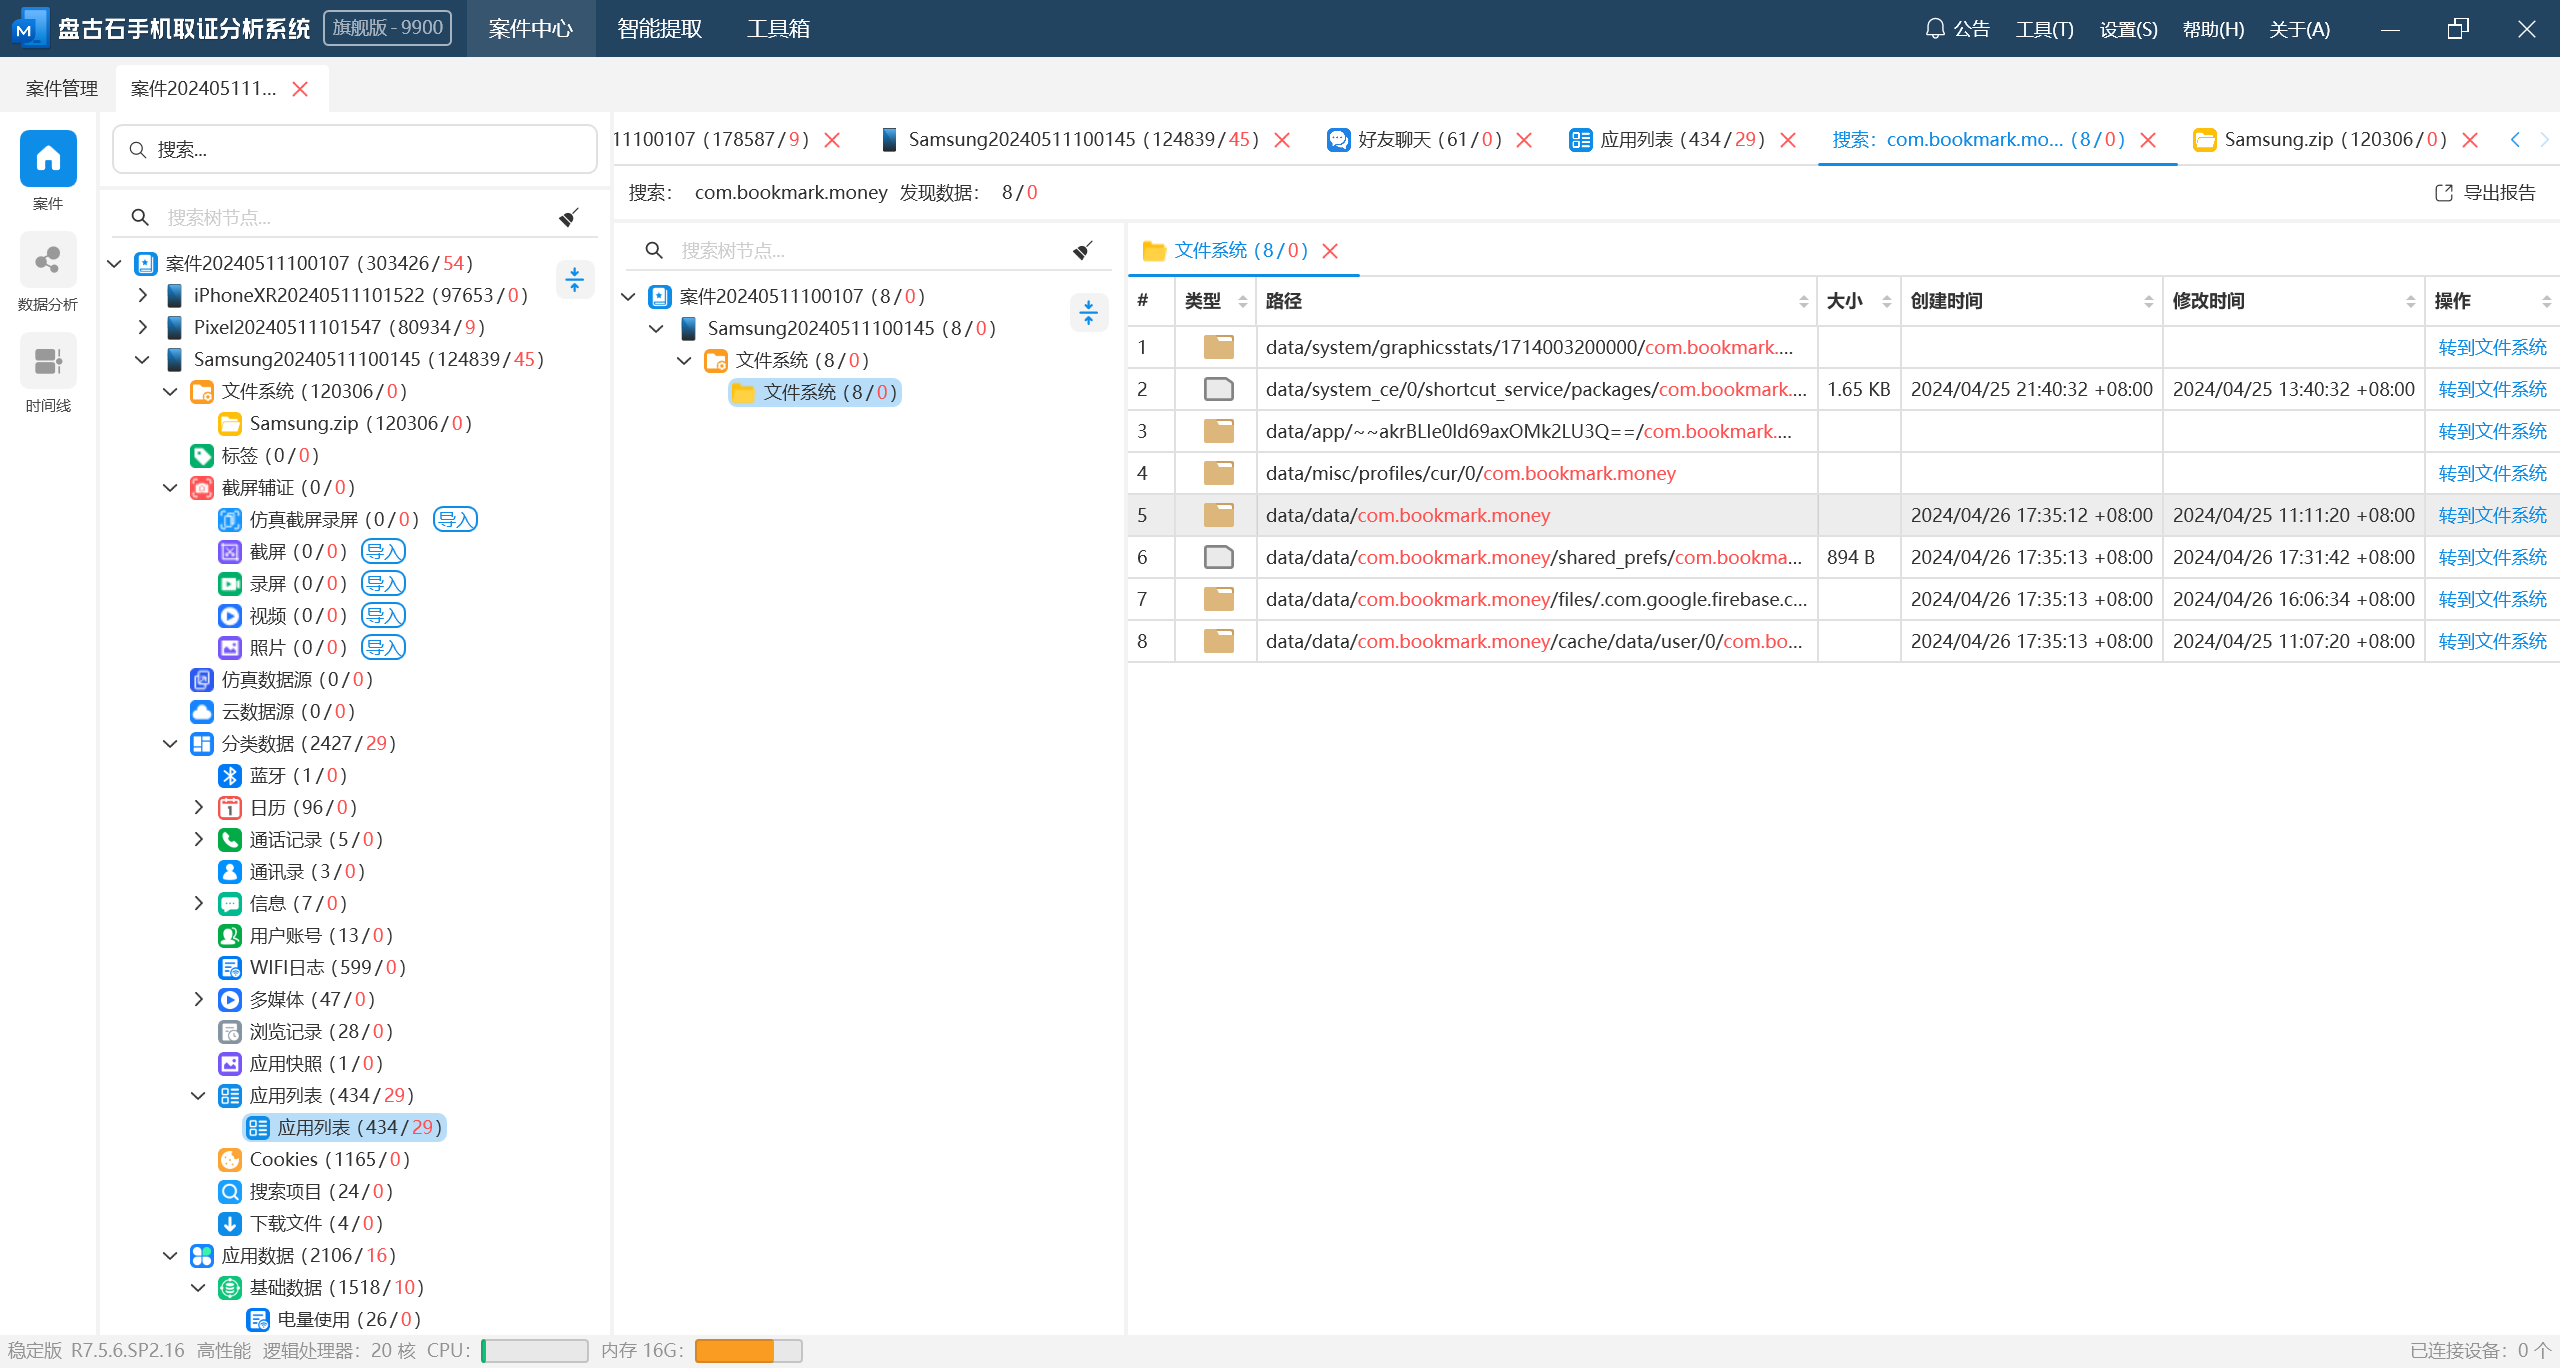Screen dimensions: 2560x1368
Task: Switch to the 智能提取 top menu
Action: 659,28
